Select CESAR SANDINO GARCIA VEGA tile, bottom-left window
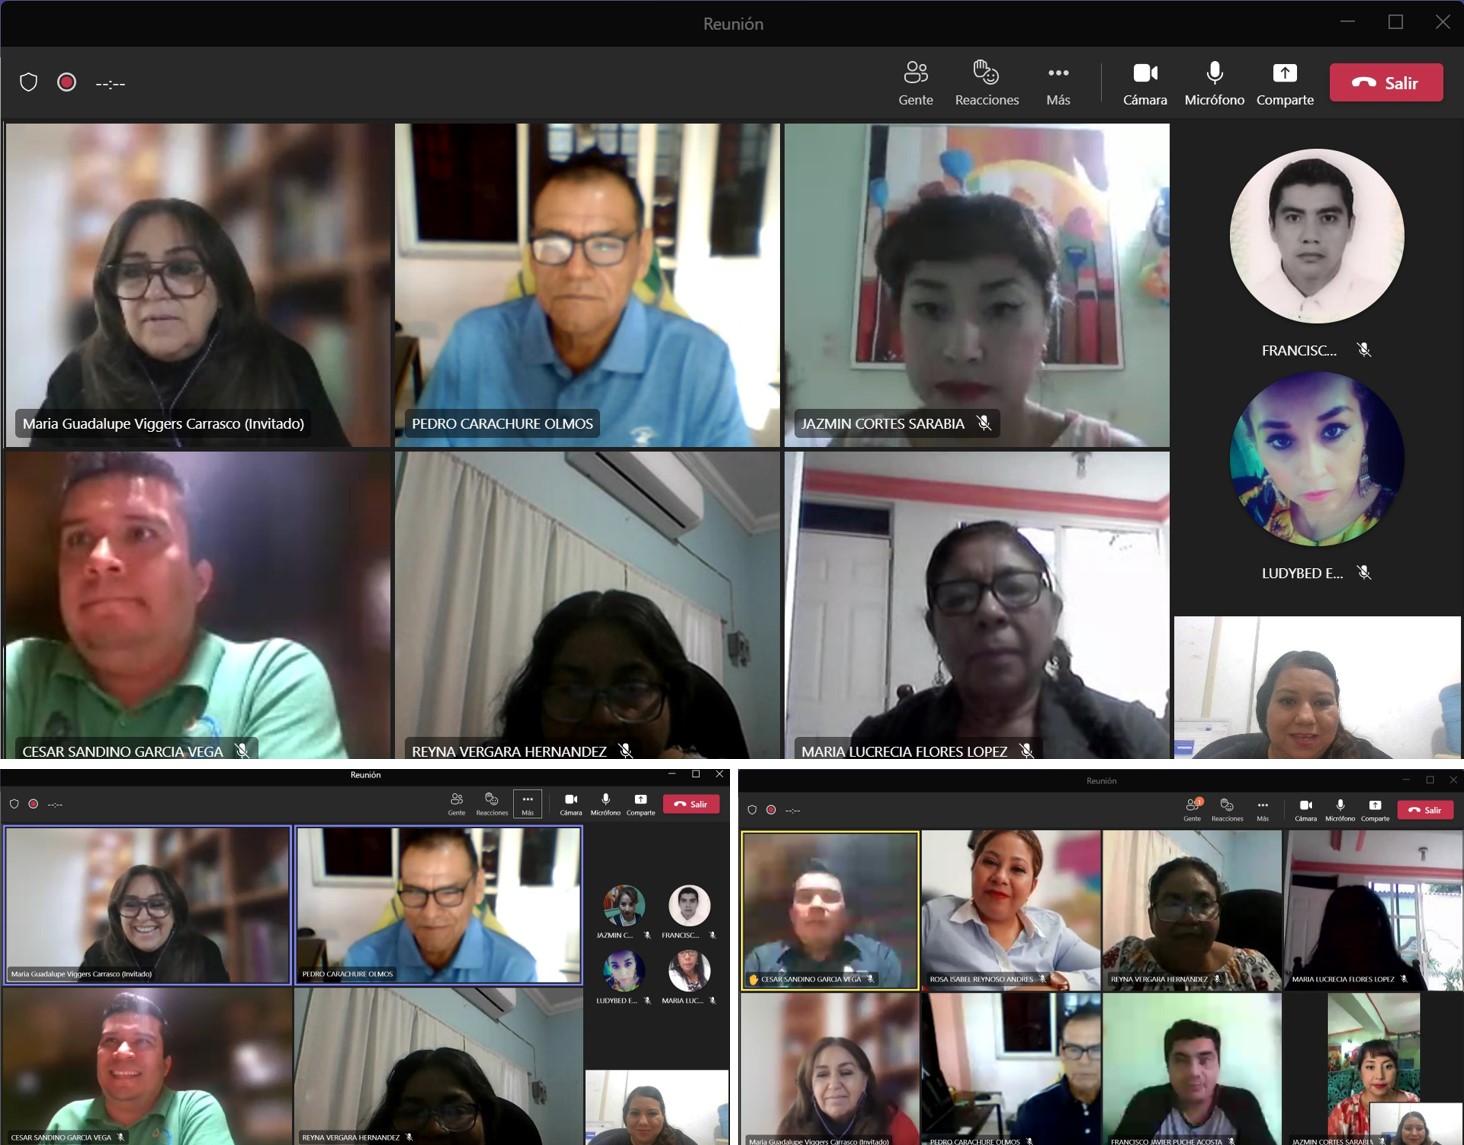 coord(146,1066)
